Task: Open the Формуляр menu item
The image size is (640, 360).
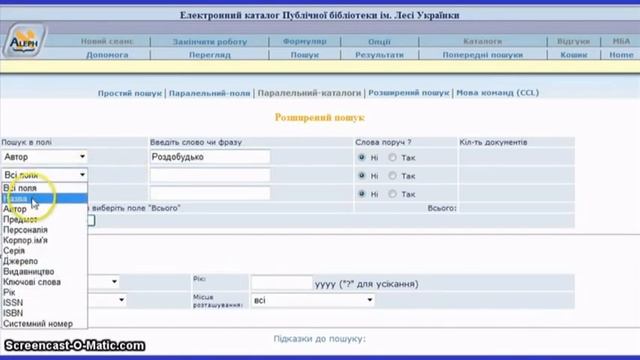Action: [304, 41]
